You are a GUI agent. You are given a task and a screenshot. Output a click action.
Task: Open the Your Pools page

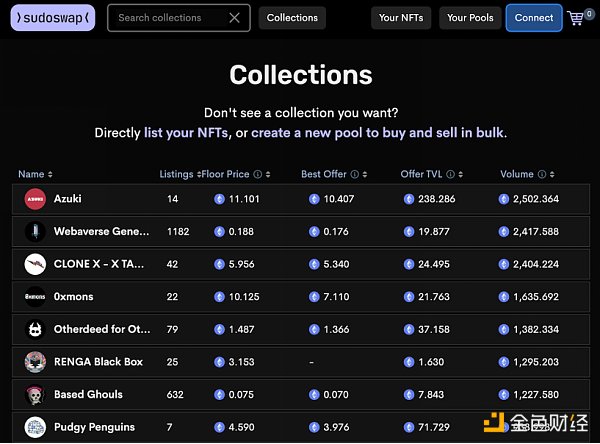click(470, 18)
